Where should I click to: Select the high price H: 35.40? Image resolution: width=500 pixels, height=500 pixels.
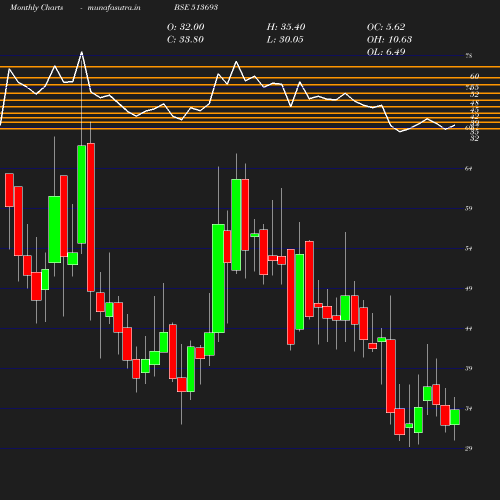pos(286,27)
